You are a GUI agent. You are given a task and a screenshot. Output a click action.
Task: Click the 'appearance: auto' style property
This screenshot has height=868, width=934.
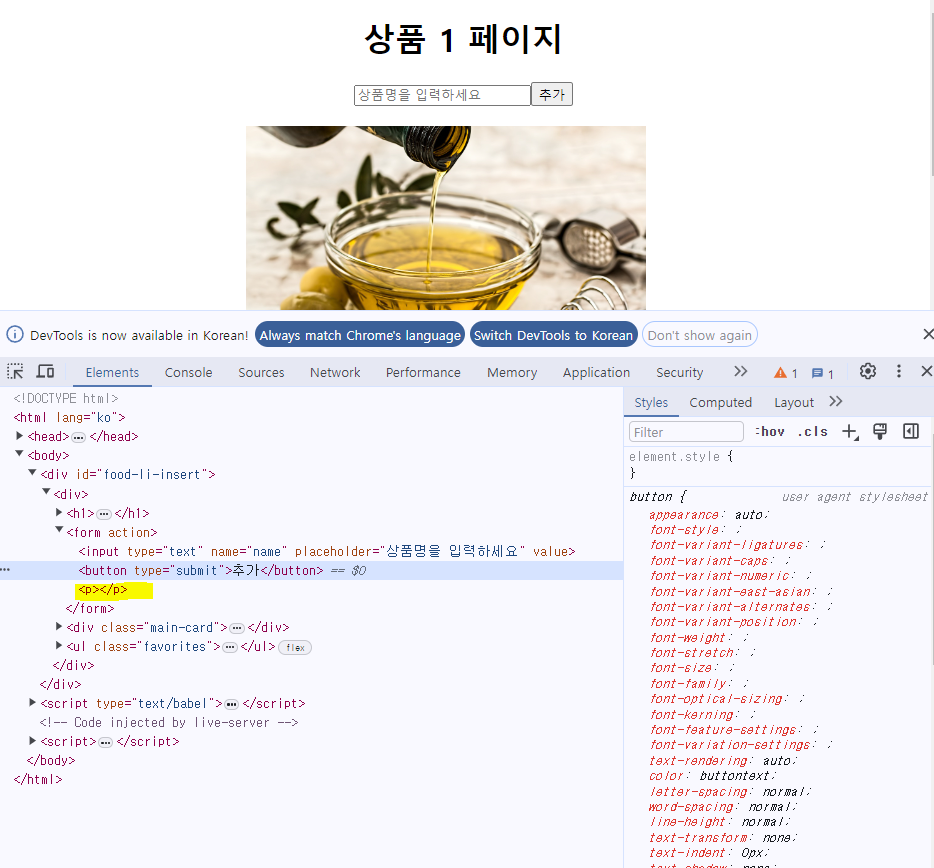point(709,514)
